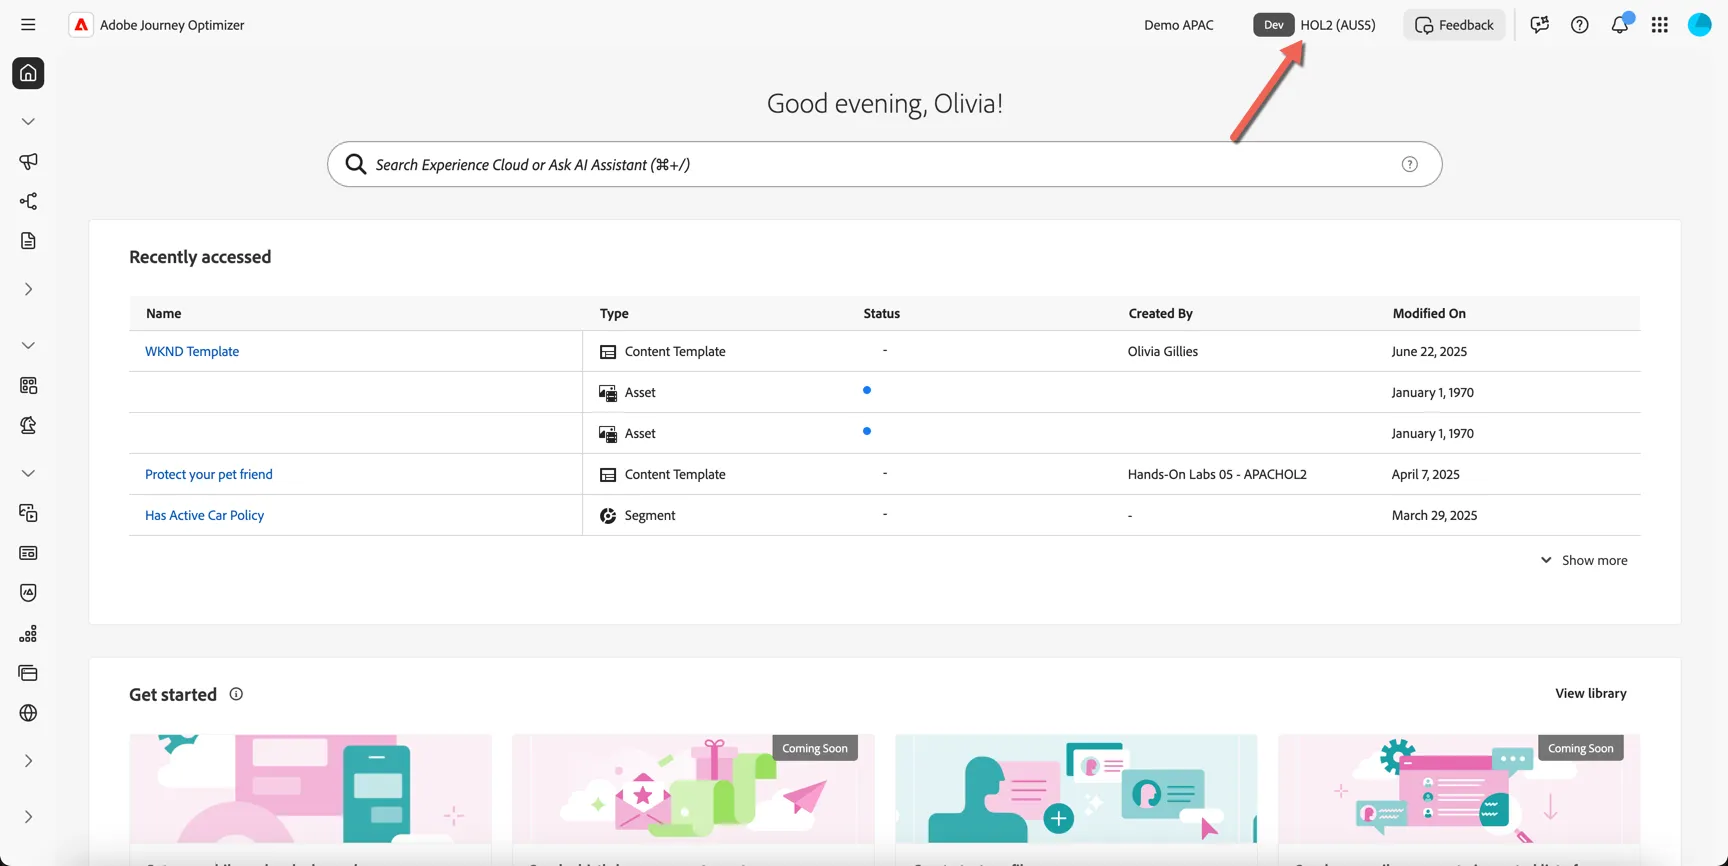Open the grid components icon in sidebar

click(x=28, y=385)
